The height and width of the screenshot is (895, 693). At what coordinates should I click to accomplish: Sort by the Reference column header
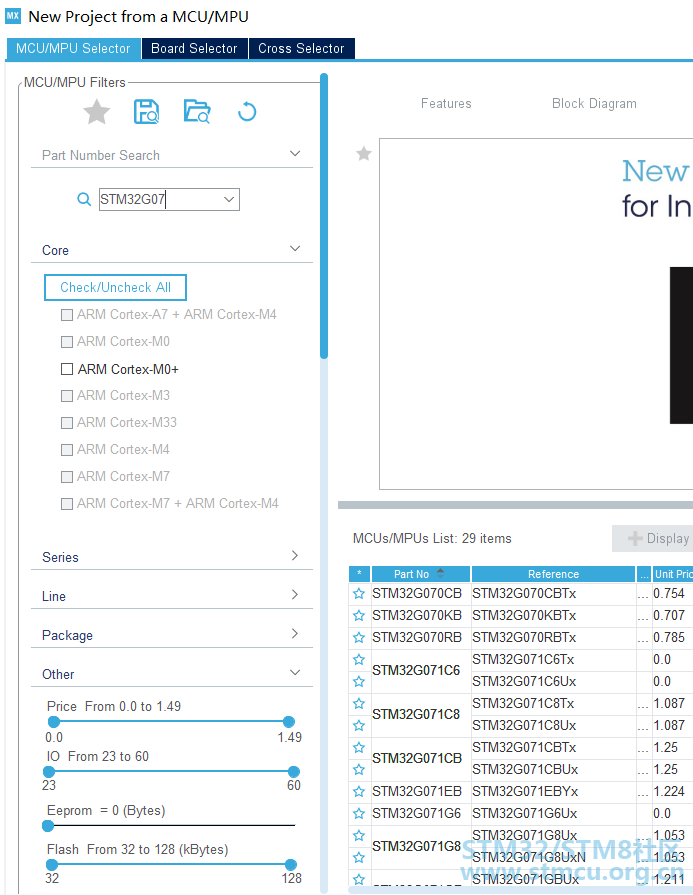(553, 574)
